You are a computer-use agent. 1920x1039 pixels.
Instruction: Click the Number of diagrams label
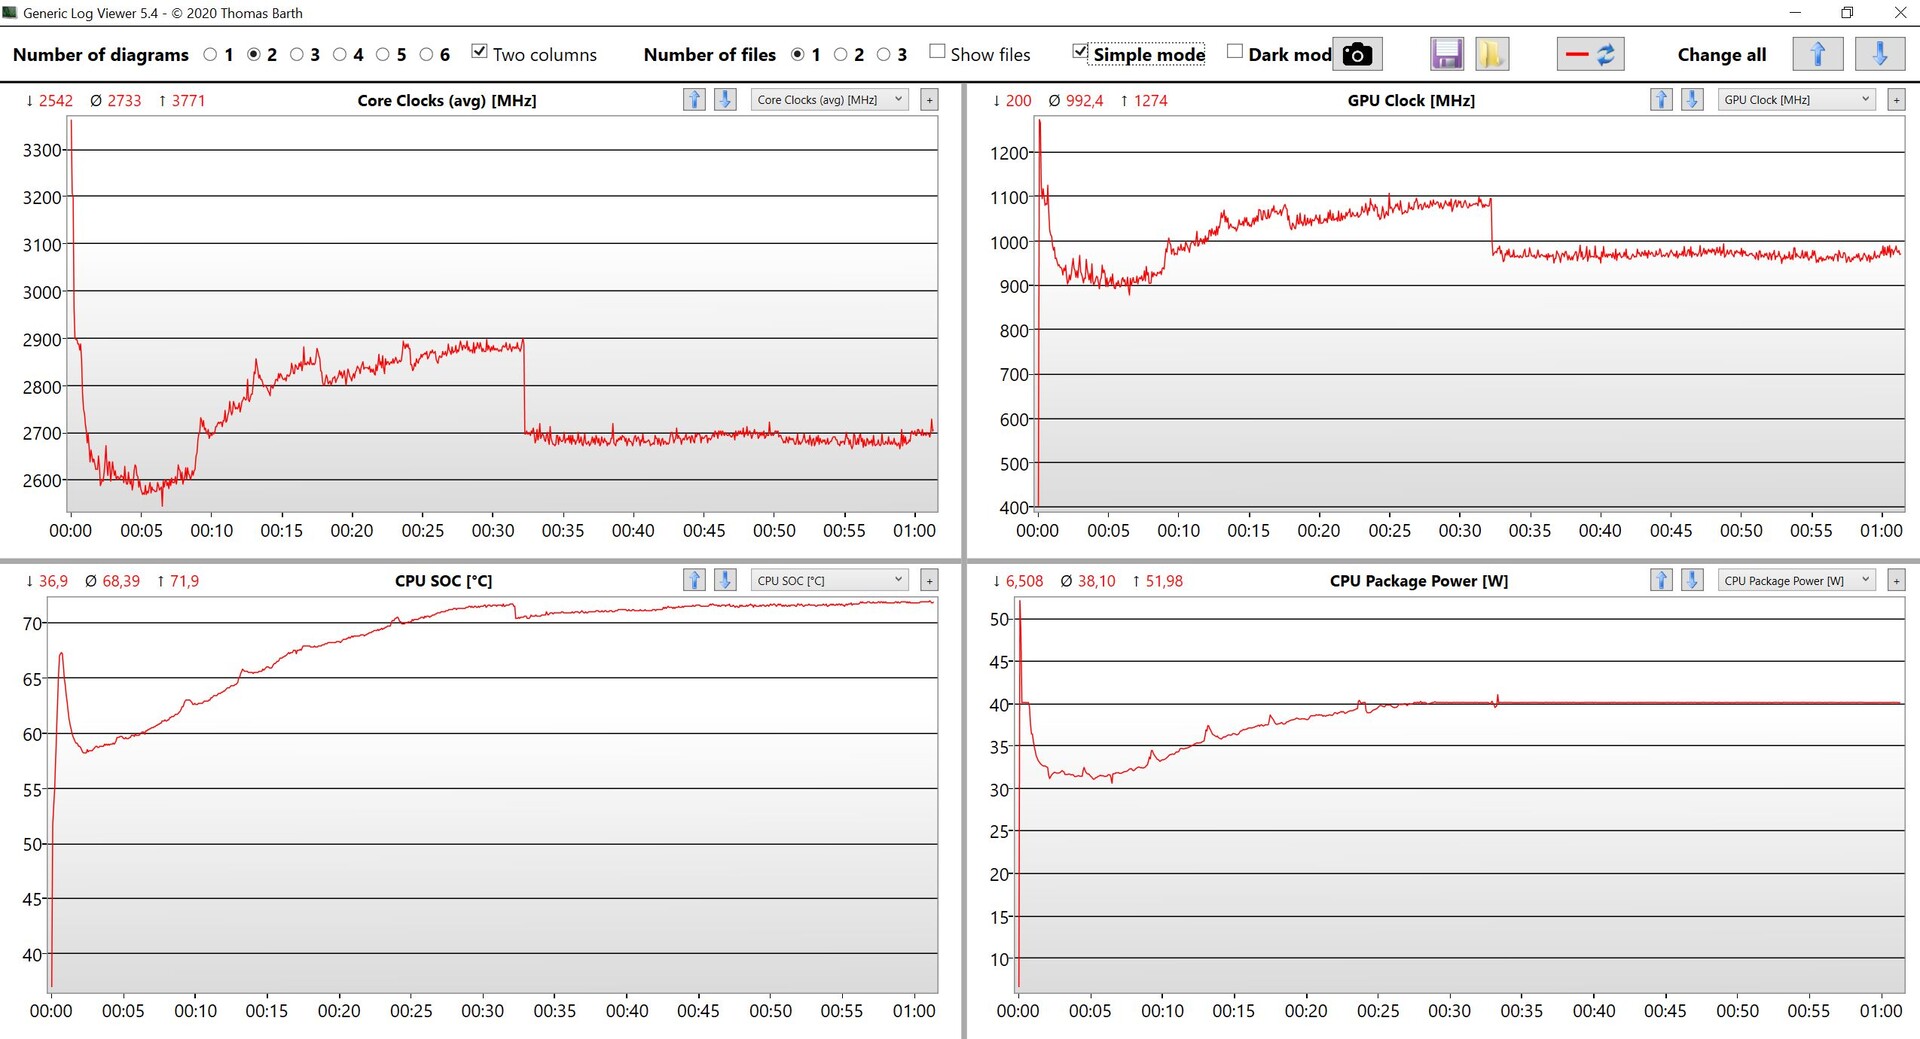pos(101,55)
